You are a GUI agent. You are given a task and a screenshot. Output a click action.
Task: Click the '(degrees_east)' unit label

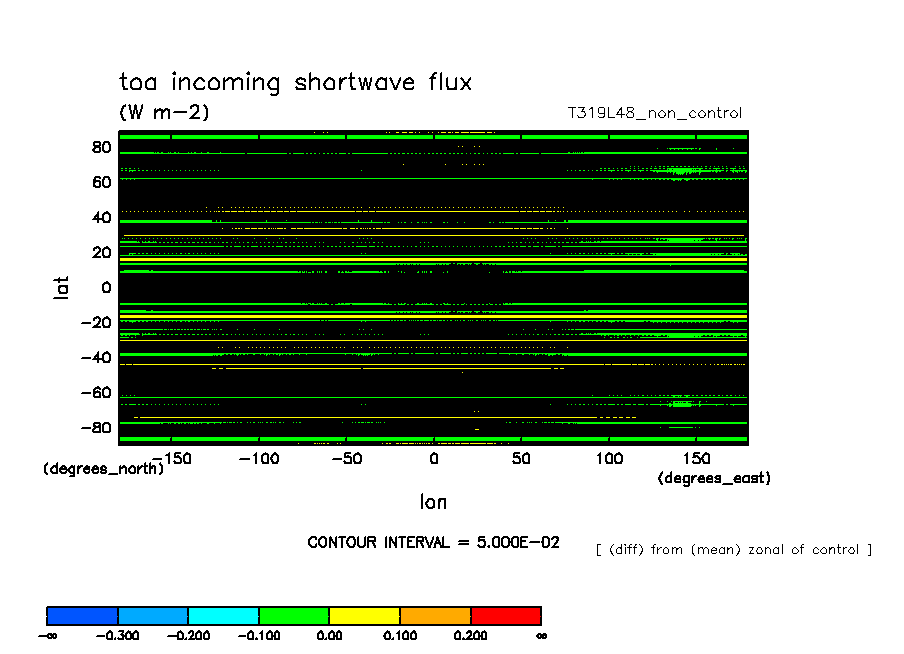point(714,479)
